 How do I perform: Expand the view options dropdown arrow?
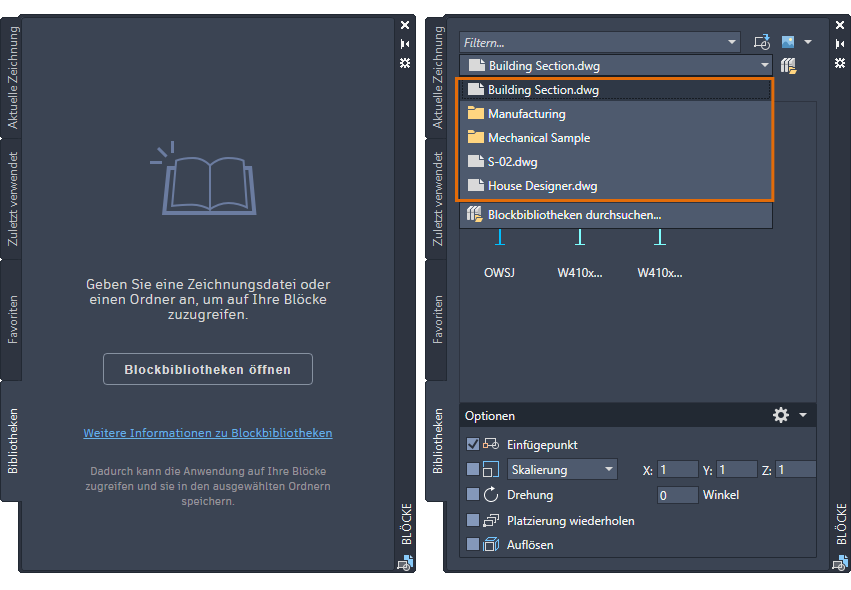click(x=808, y=42)
